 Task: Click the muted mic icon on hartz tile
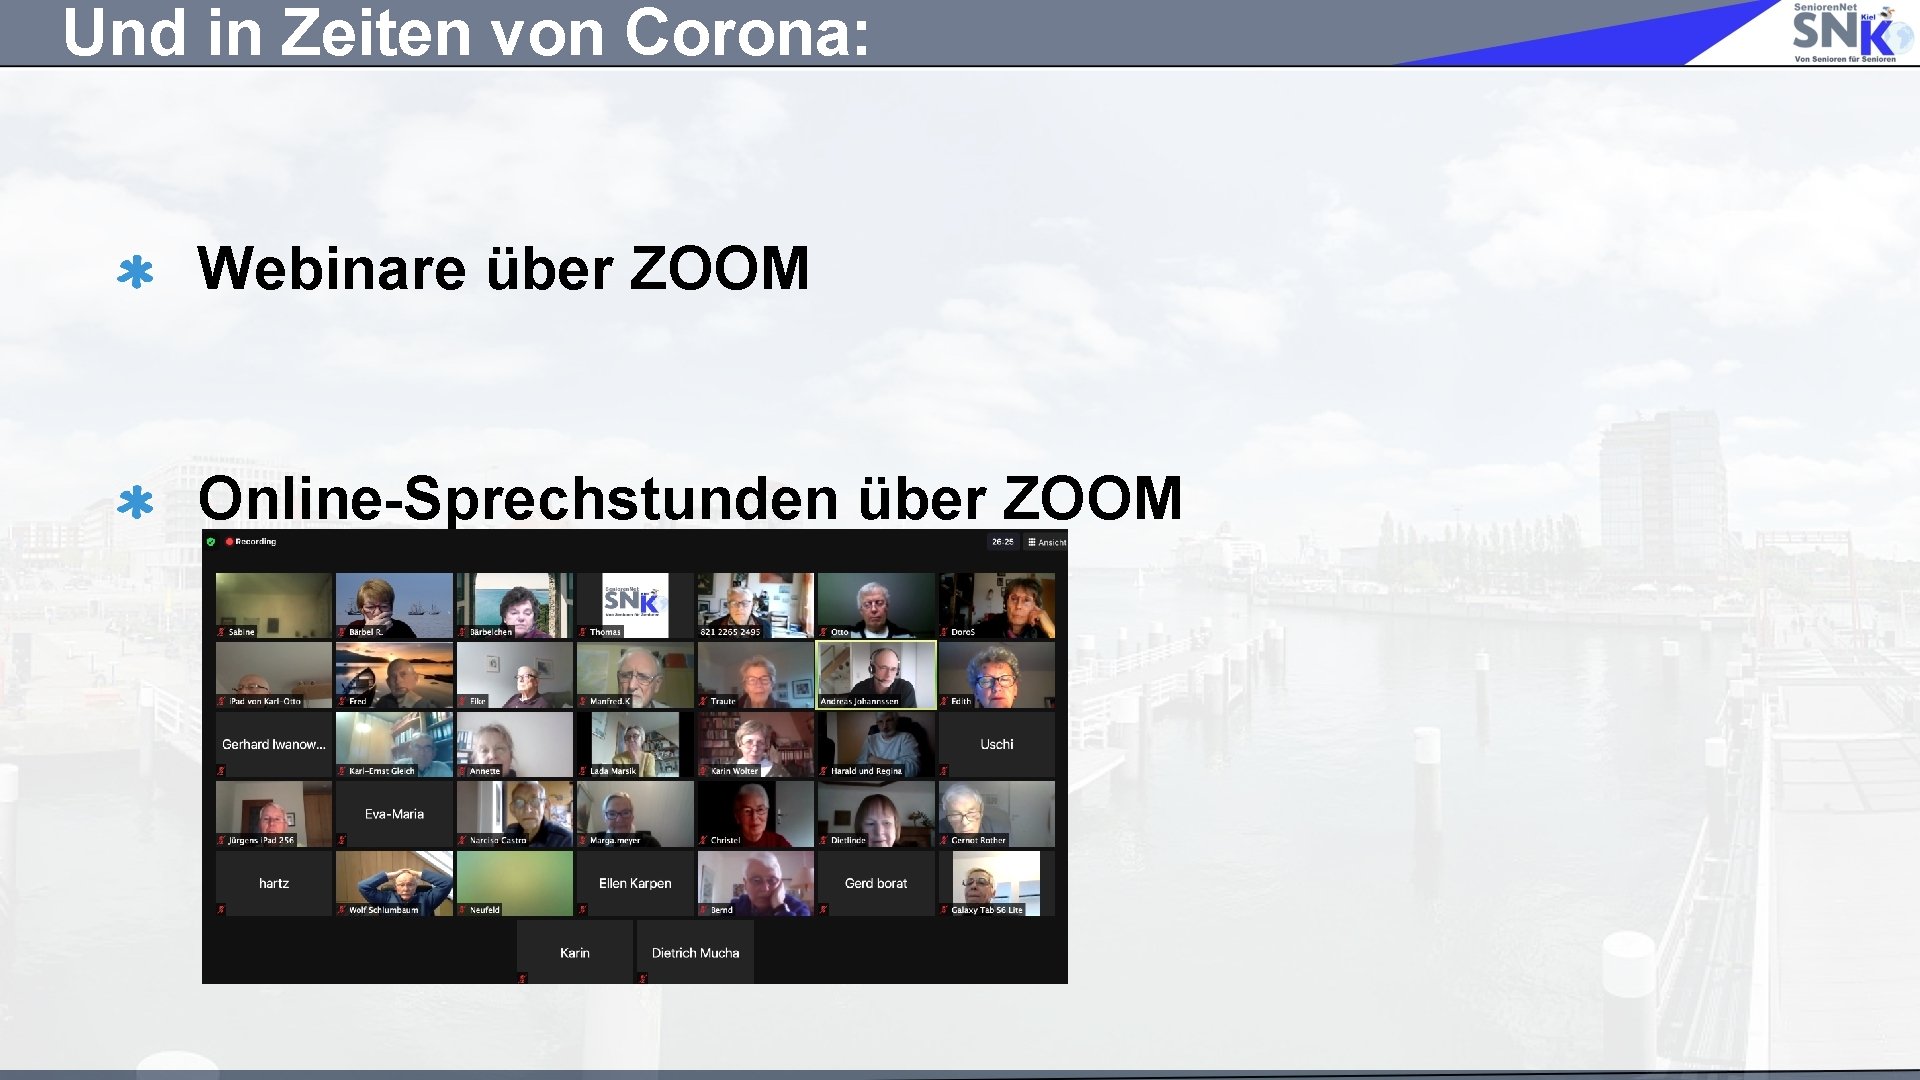221,910
